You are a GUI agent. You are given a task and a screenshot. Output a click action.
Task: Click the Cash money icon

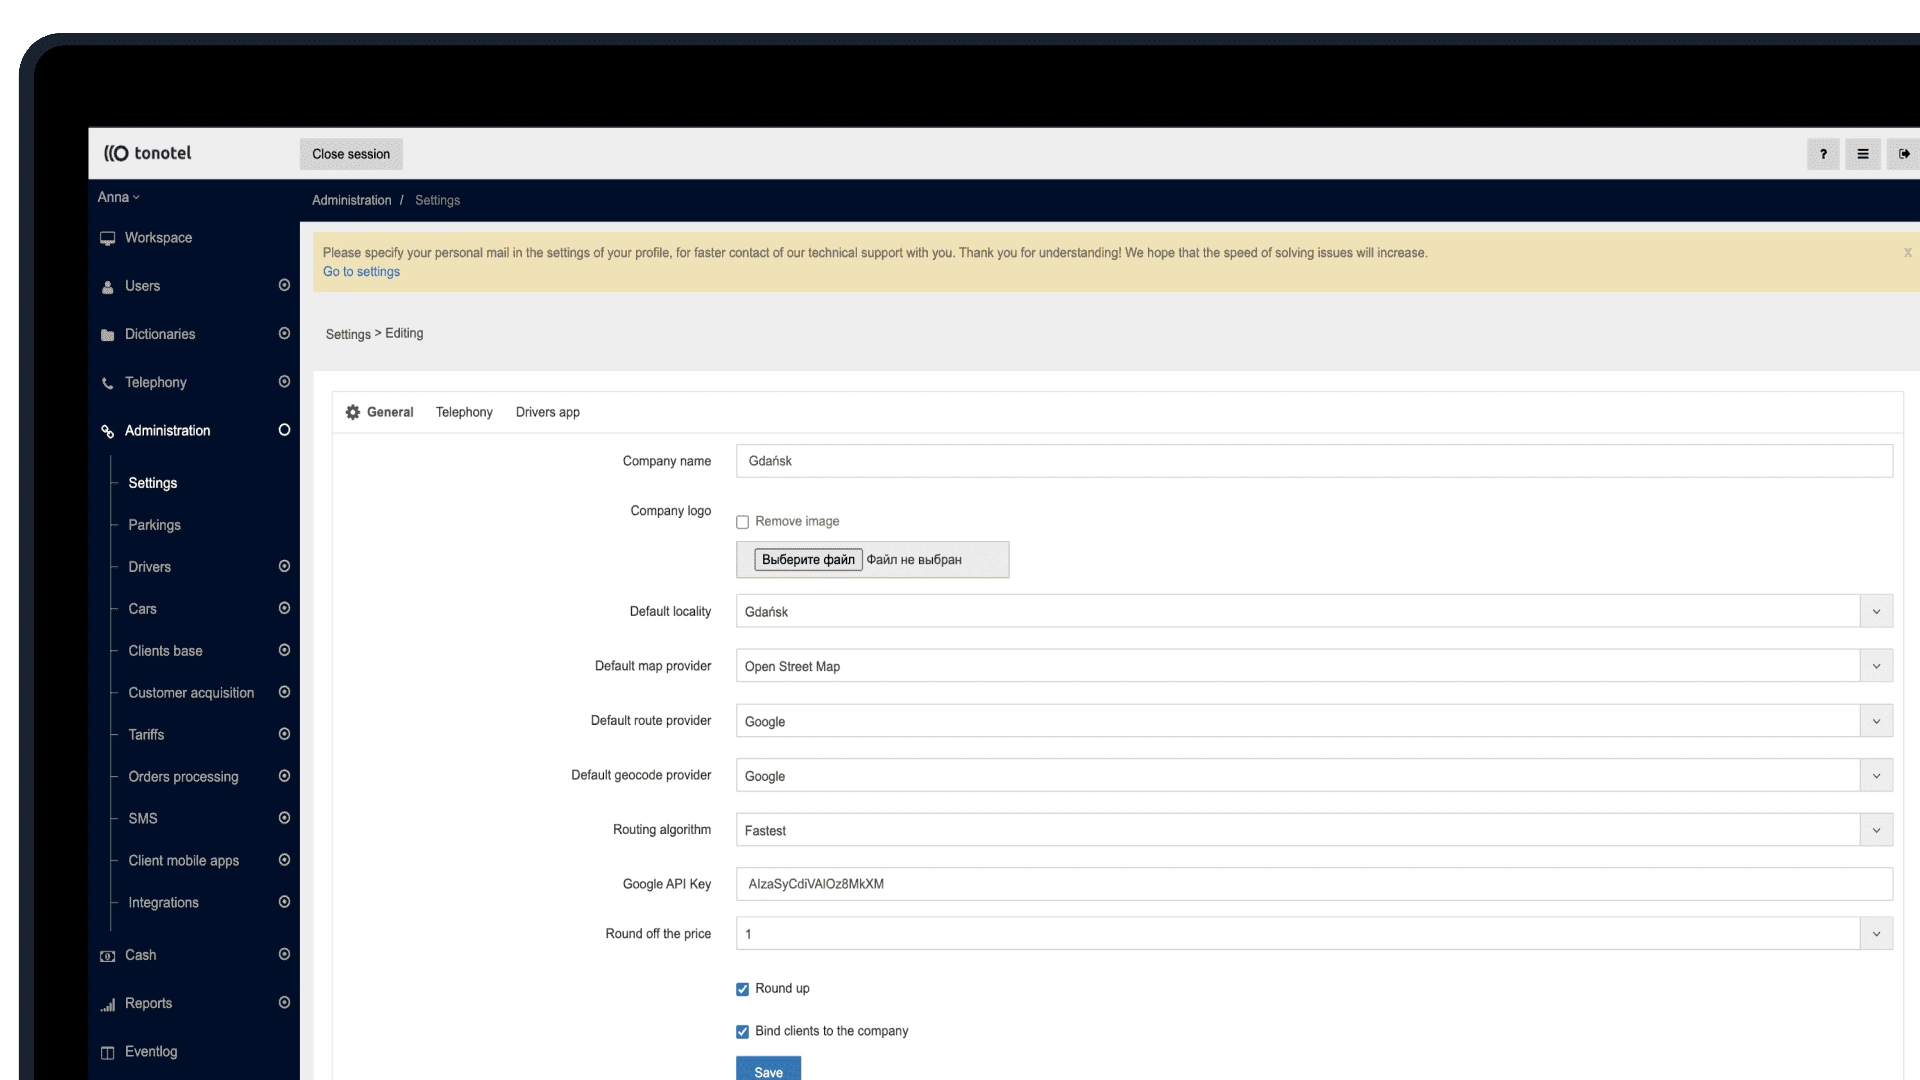pyautogui.click(x=107, y=956)
